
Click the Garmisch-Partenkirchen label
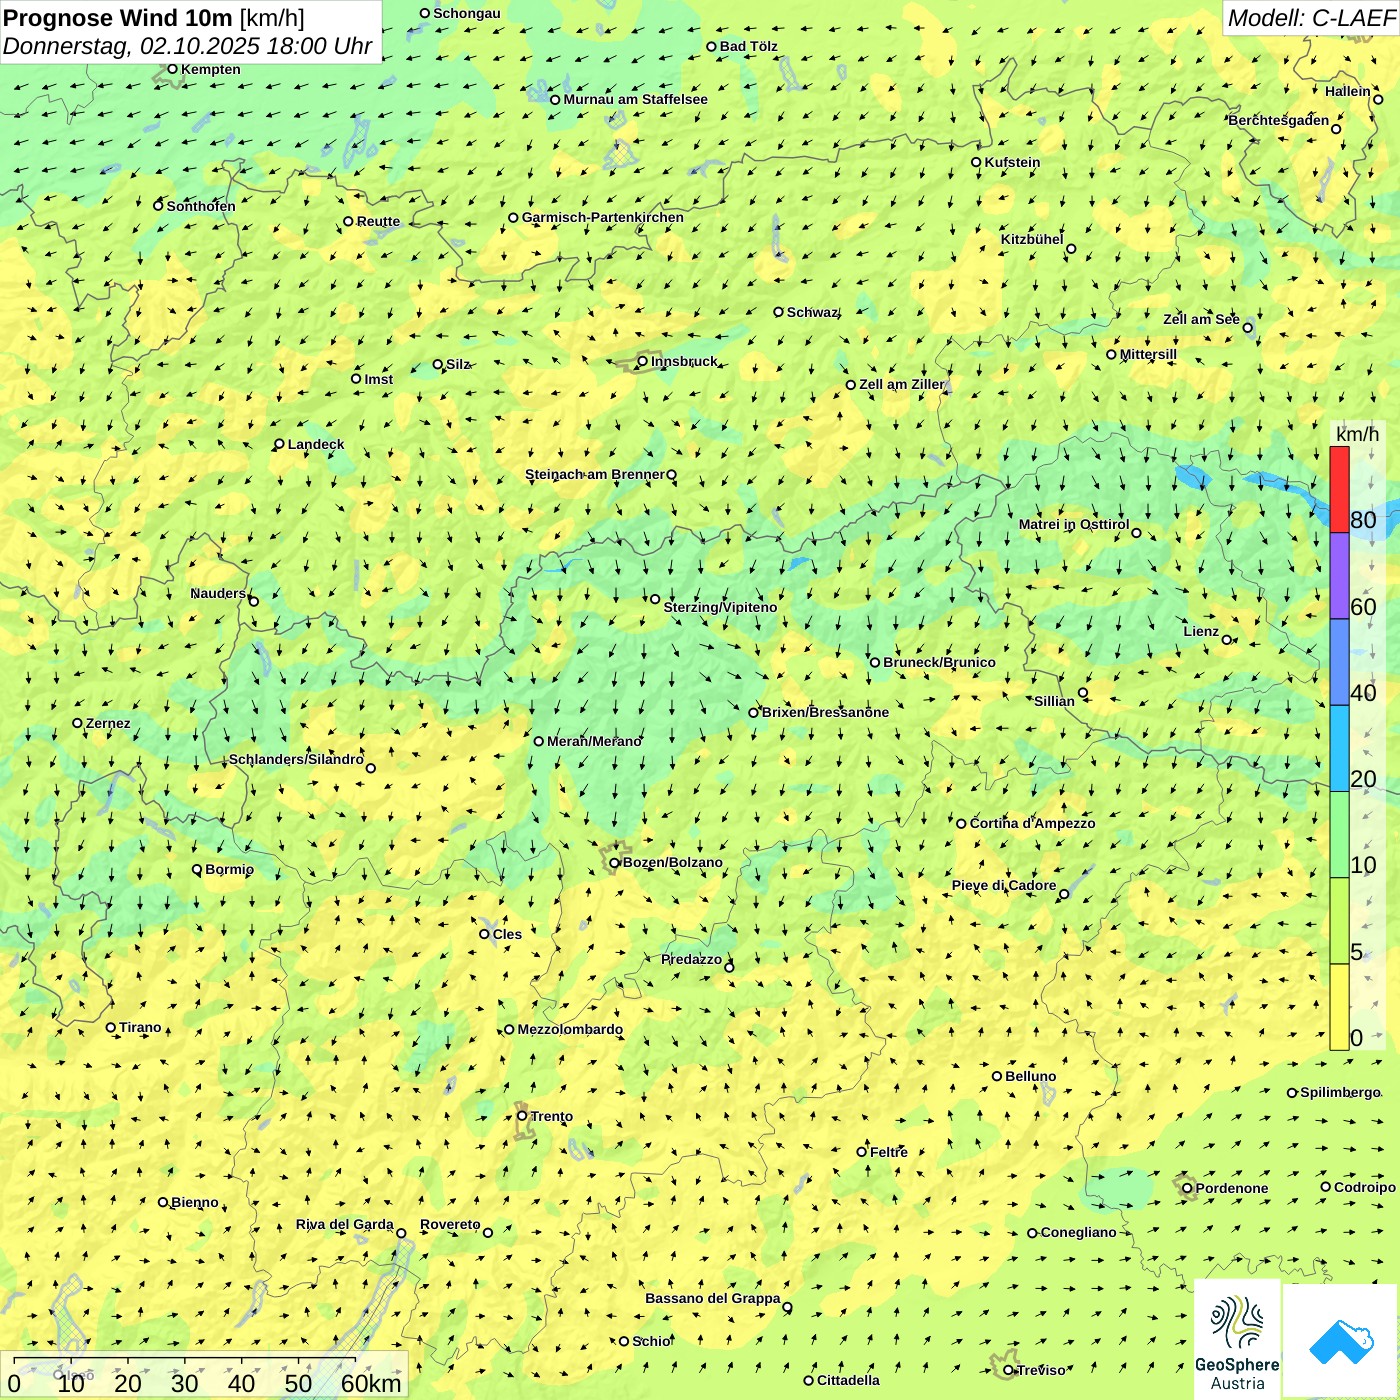click(603, 217)
